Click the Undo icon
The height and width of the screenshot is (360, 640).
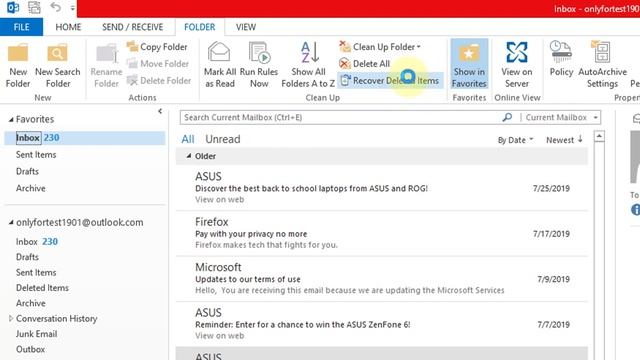point(56,7)
